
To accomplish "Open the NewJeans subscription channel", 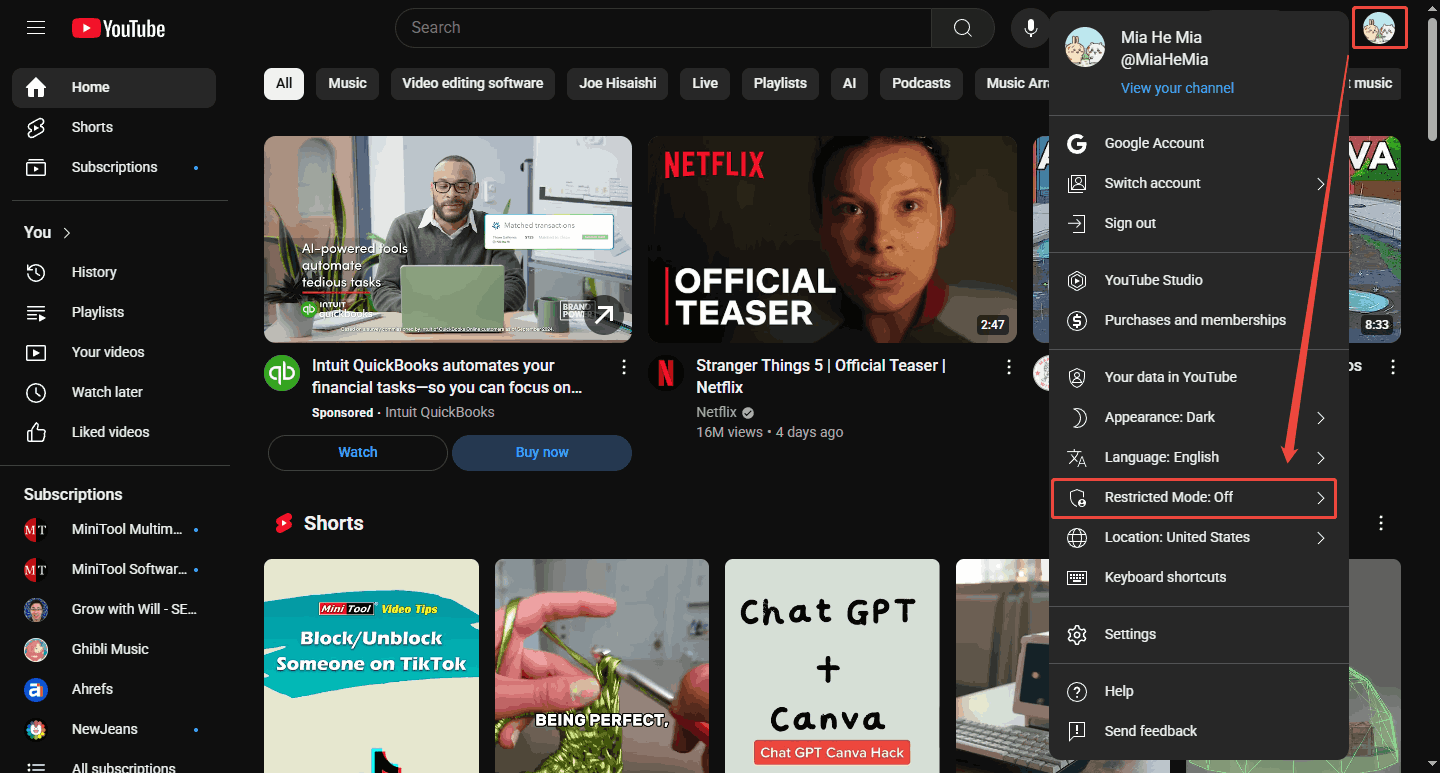I will [x=114, y=729].
